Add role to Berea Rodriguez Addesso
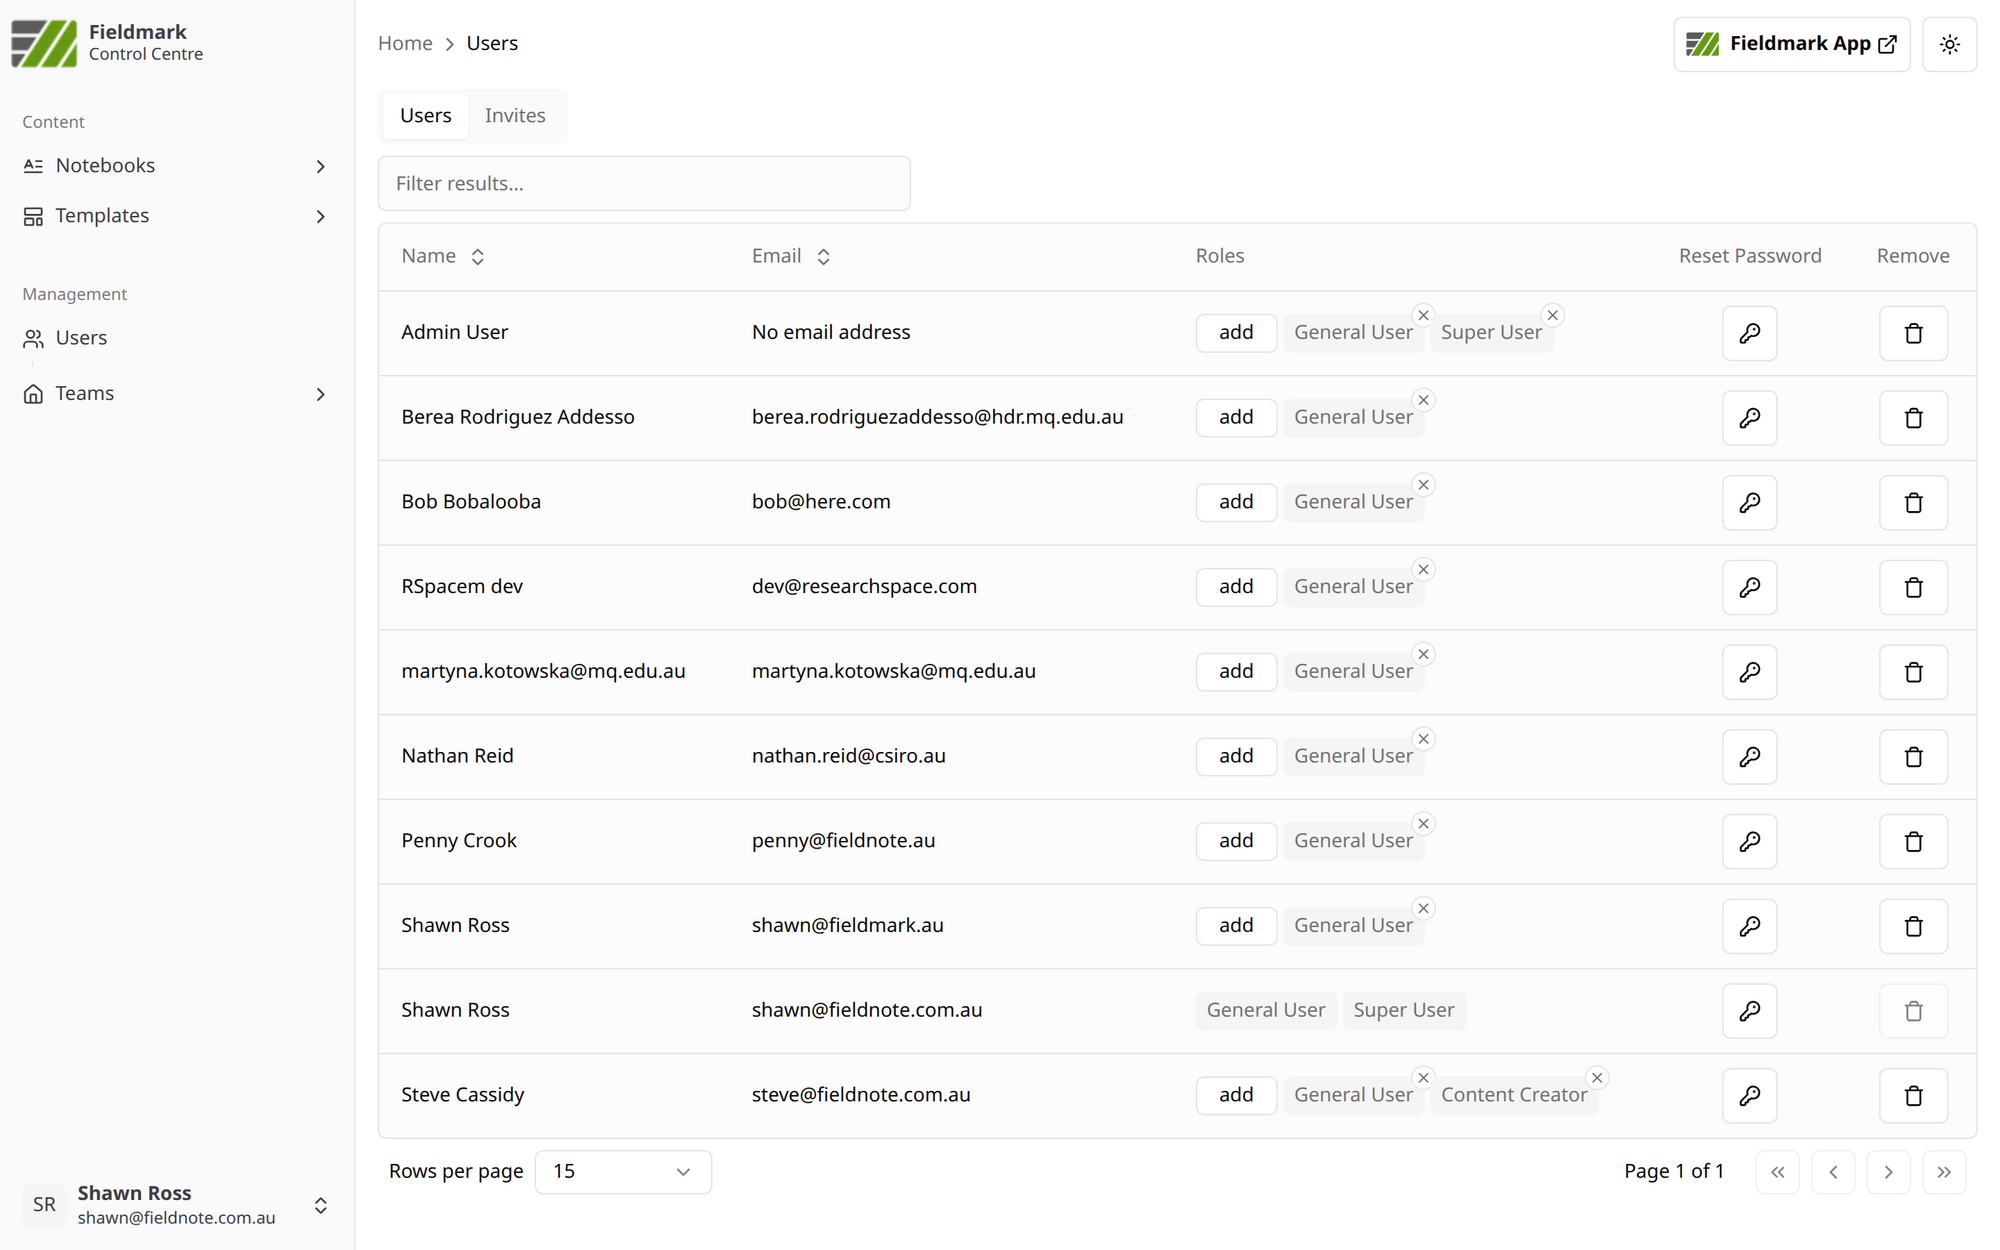Image resolution: width=2000 pixels, height=1250 pixels. [x=1235, y=417]
